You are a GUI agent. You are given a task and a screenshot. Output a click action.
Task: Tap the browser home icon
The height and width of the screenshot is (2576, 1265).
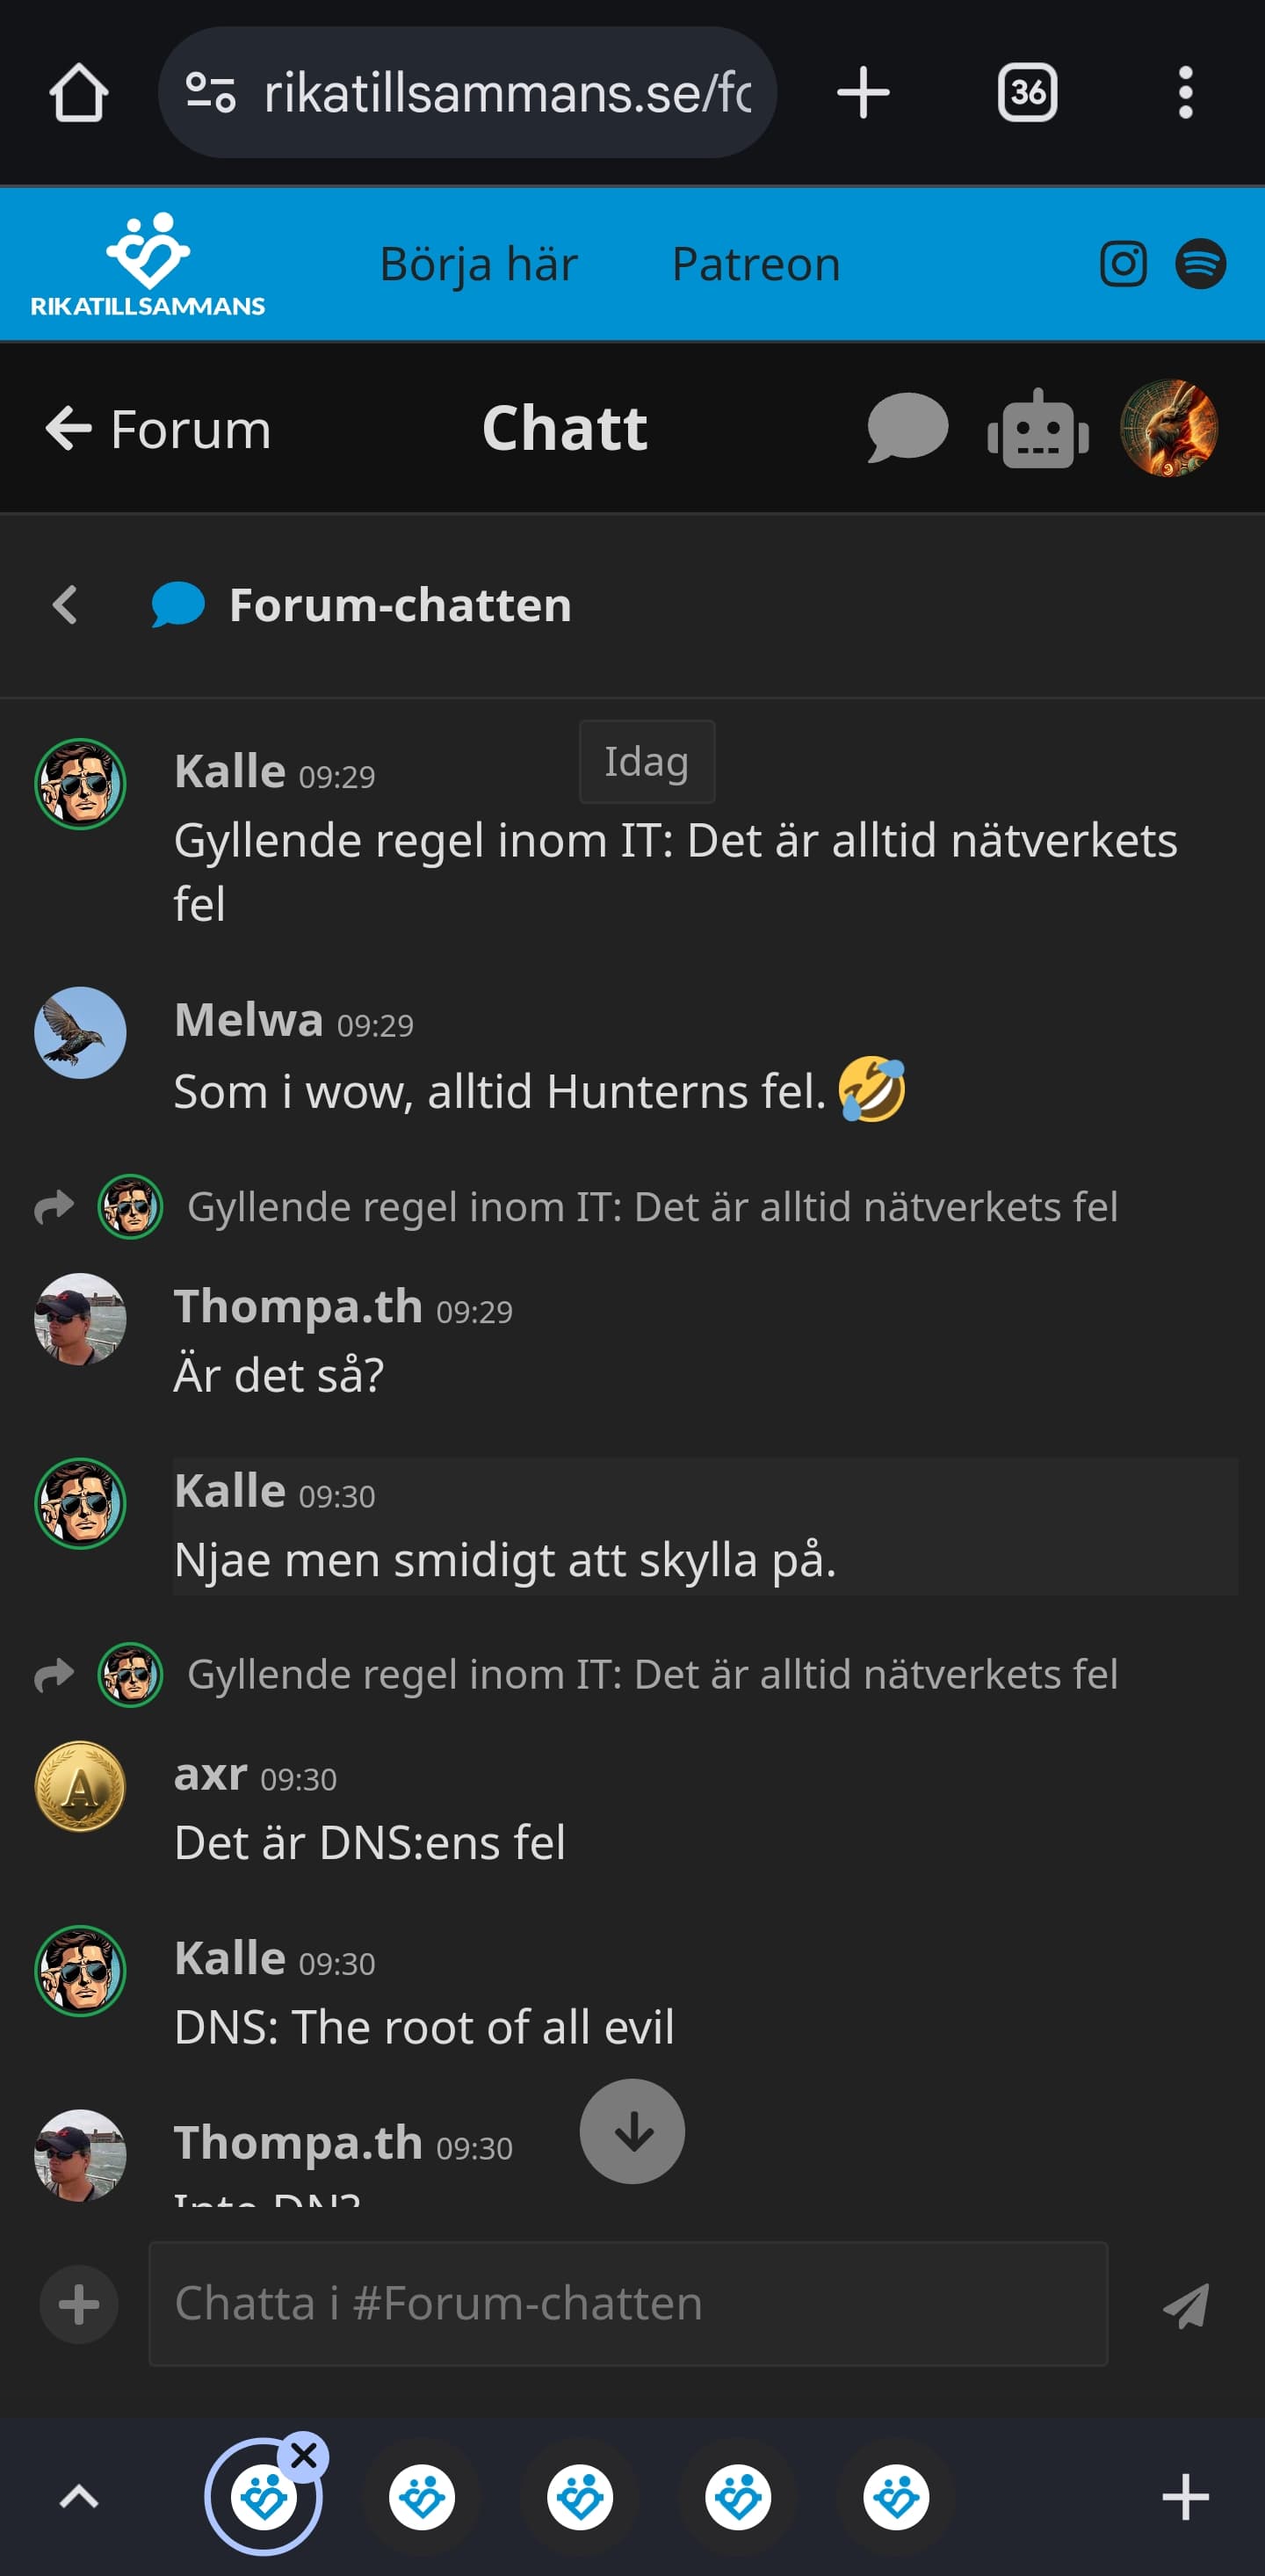click(79, 93)
